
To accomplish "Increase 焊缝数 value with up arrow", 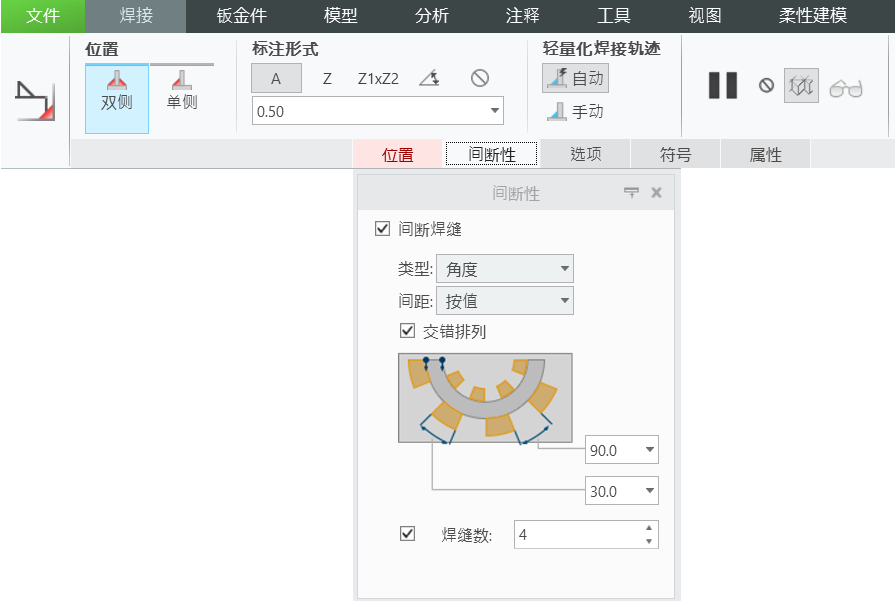I will tap(649, 528).
